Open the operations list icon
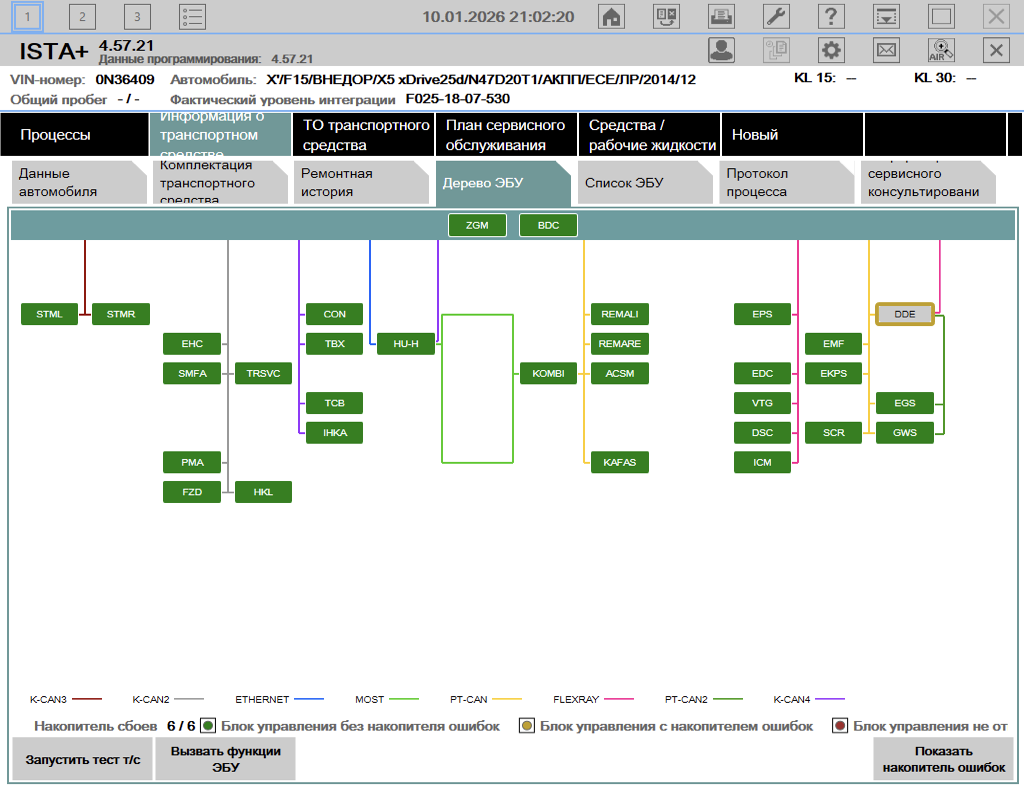Viewport: 1024px width, 787px height. click(192, 16)
